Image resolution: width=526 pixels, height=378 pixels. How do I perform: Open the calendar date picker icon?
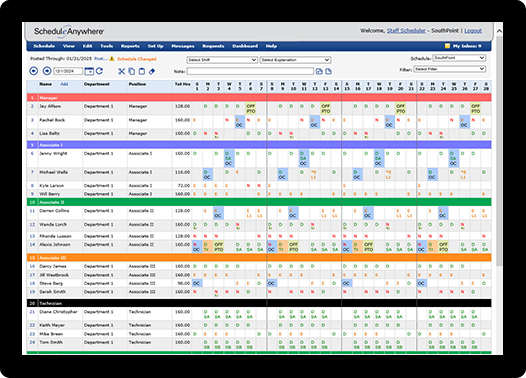89,71
